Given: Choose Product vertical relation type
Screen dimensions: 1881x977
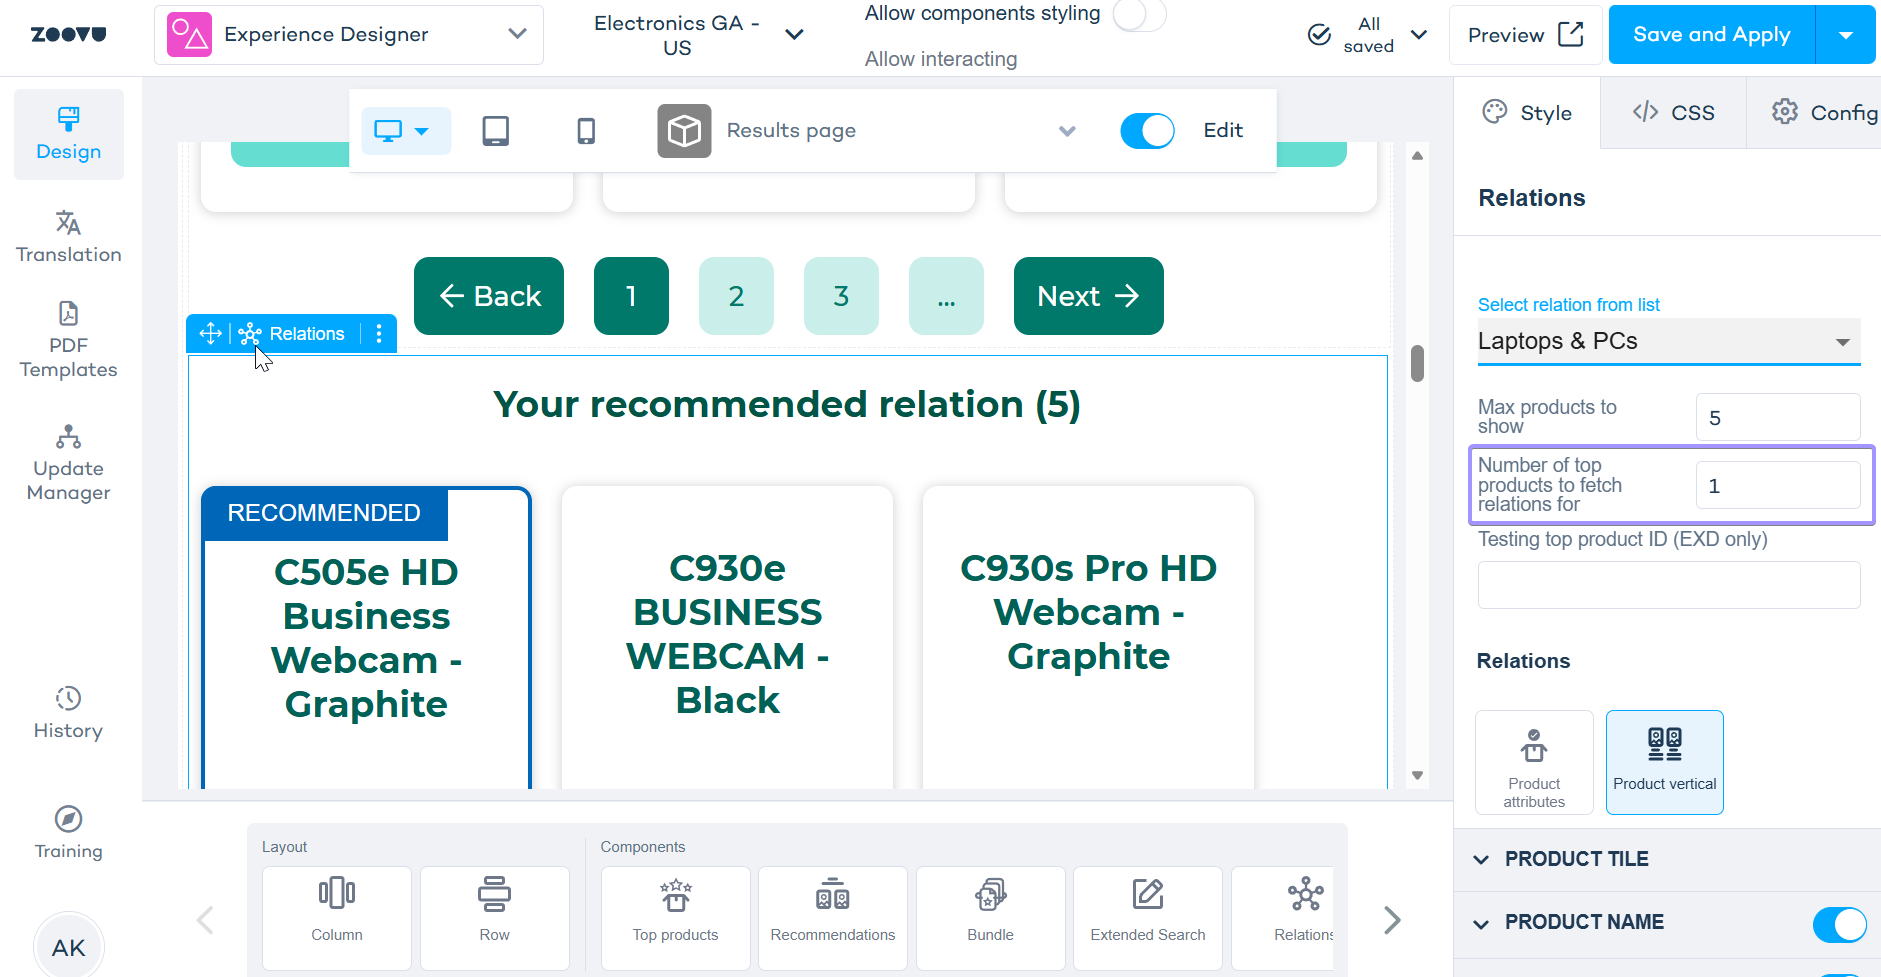Looking at the screenshot, I should pyautogui.click(x=1665, y=762).
